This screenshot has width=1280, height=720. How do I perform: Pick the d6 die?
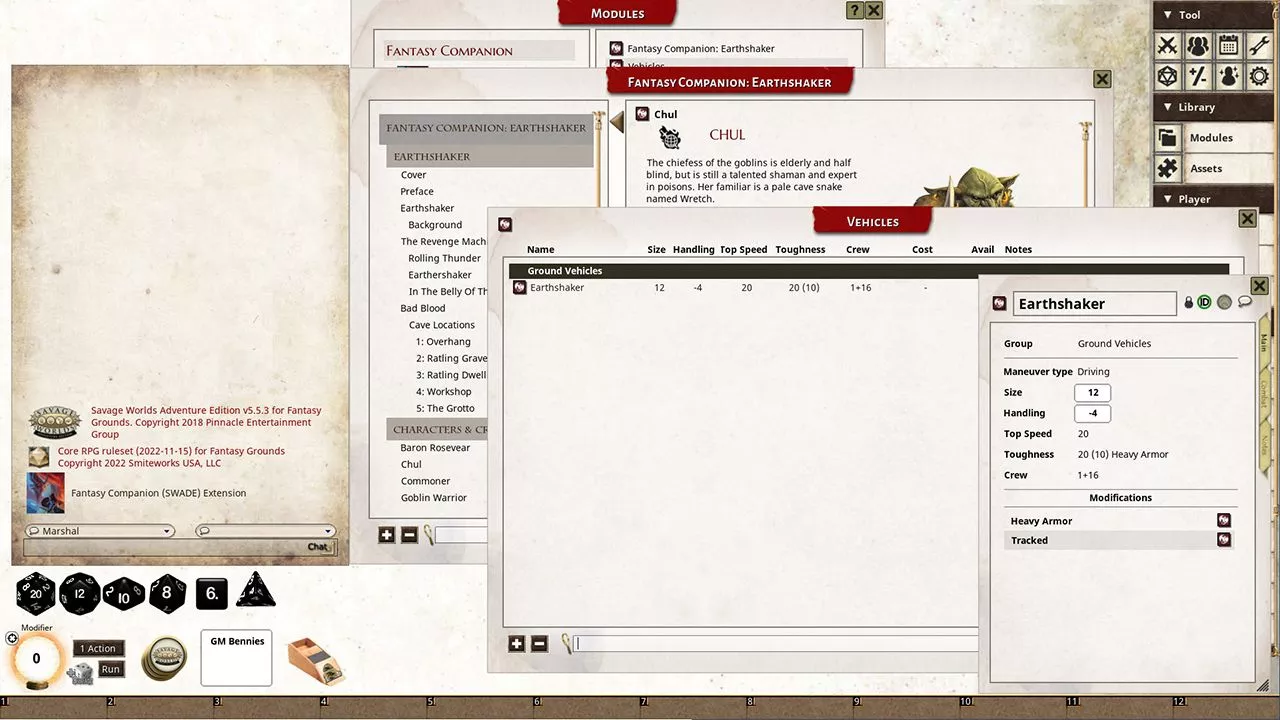[212, 593]
